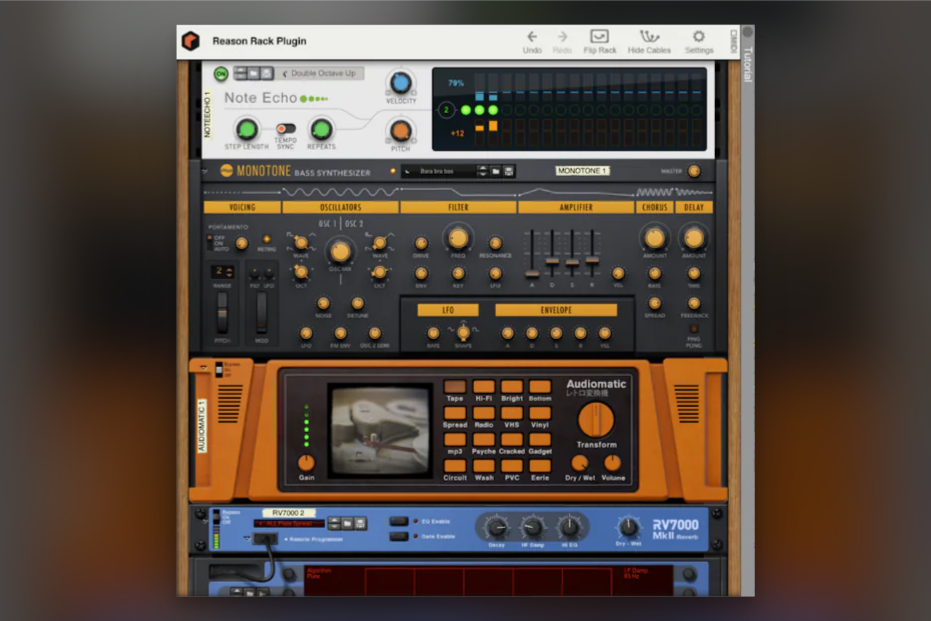This screenshot has height=621, width=931.
Task: Click the Audiomatic Transform knob
Action: click(x=596, y=420)
